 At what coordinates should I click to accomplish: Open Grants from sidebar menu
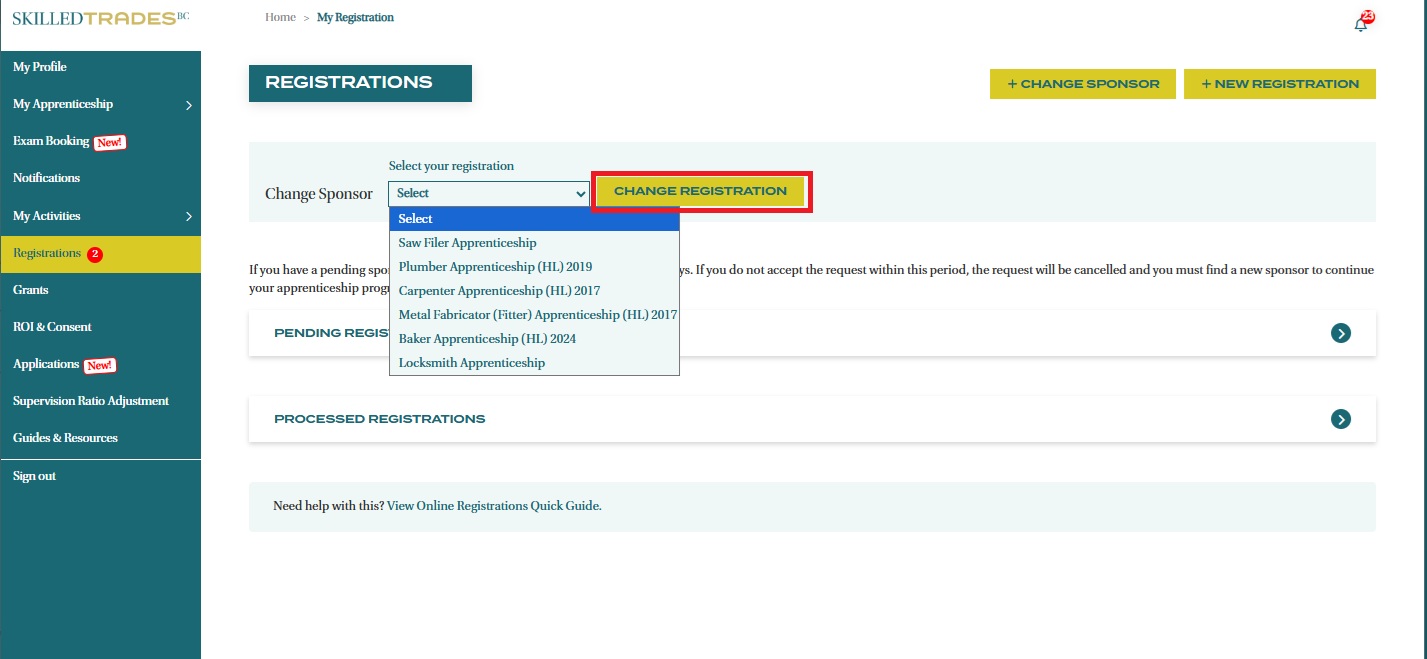click(x=31, y=290)
